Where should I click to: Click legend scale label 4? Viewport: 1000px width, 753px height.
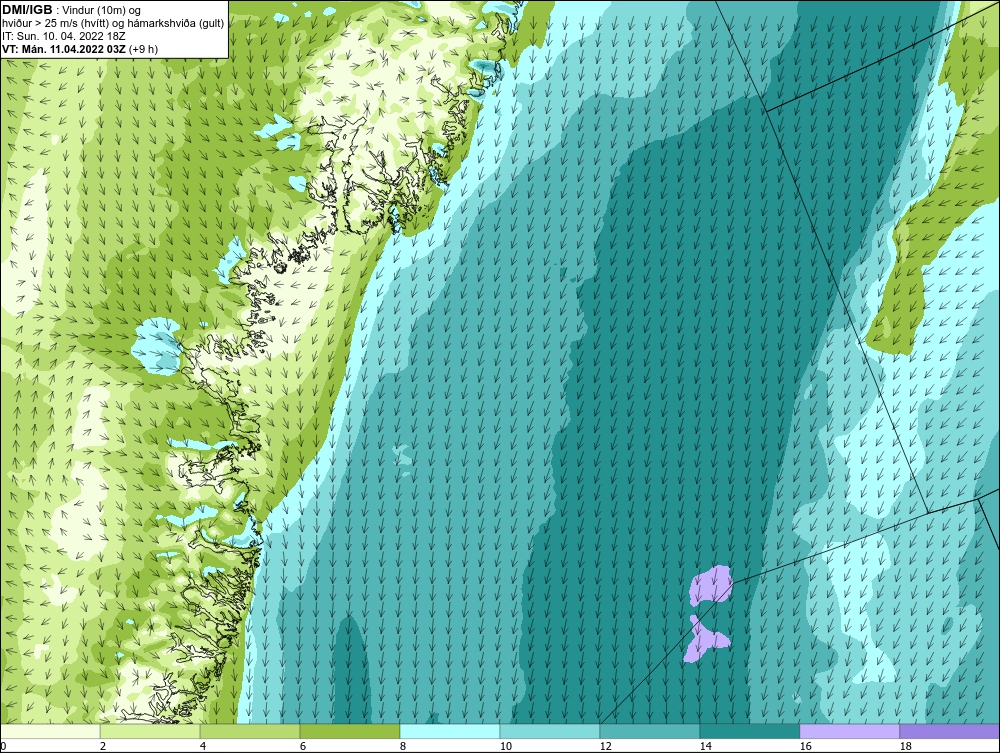click(203, 746)
